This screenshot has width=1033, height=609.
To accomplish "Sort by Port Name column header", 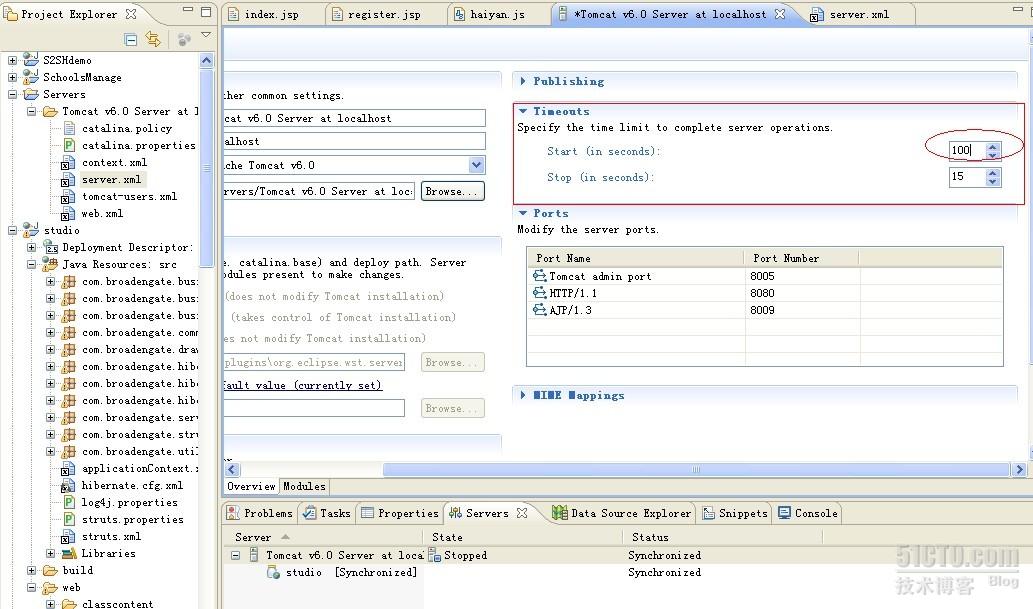I will click(636, 258).
